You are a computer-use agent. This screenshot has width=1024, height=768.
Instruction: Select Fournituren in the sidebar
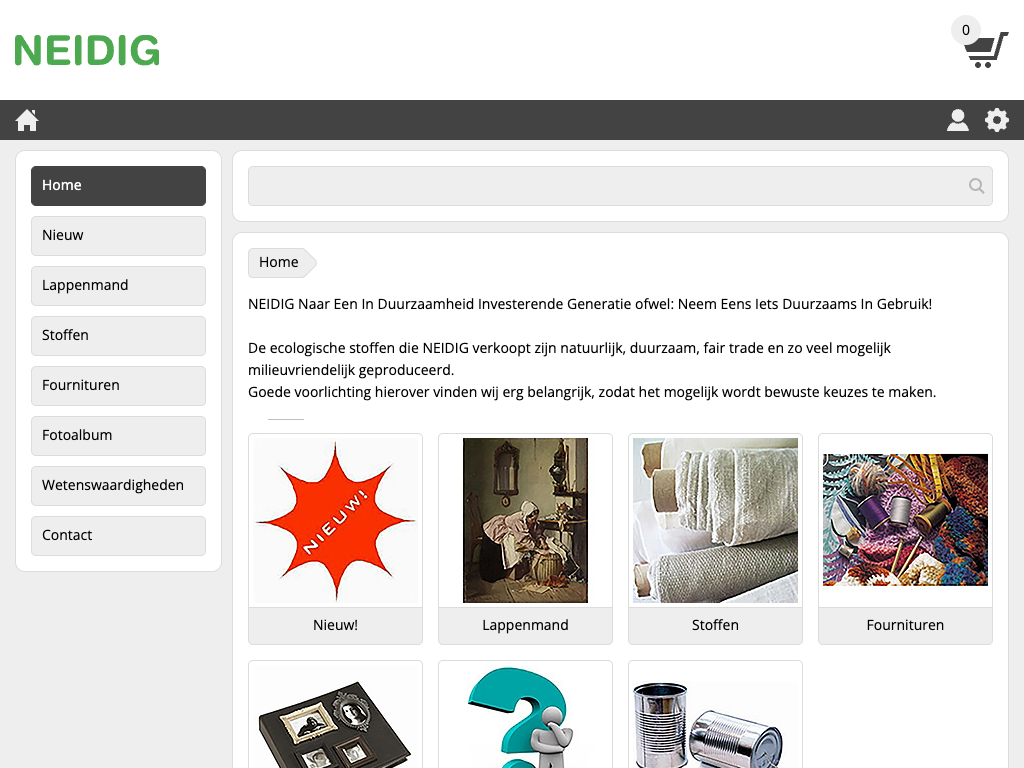click(118, 385)
